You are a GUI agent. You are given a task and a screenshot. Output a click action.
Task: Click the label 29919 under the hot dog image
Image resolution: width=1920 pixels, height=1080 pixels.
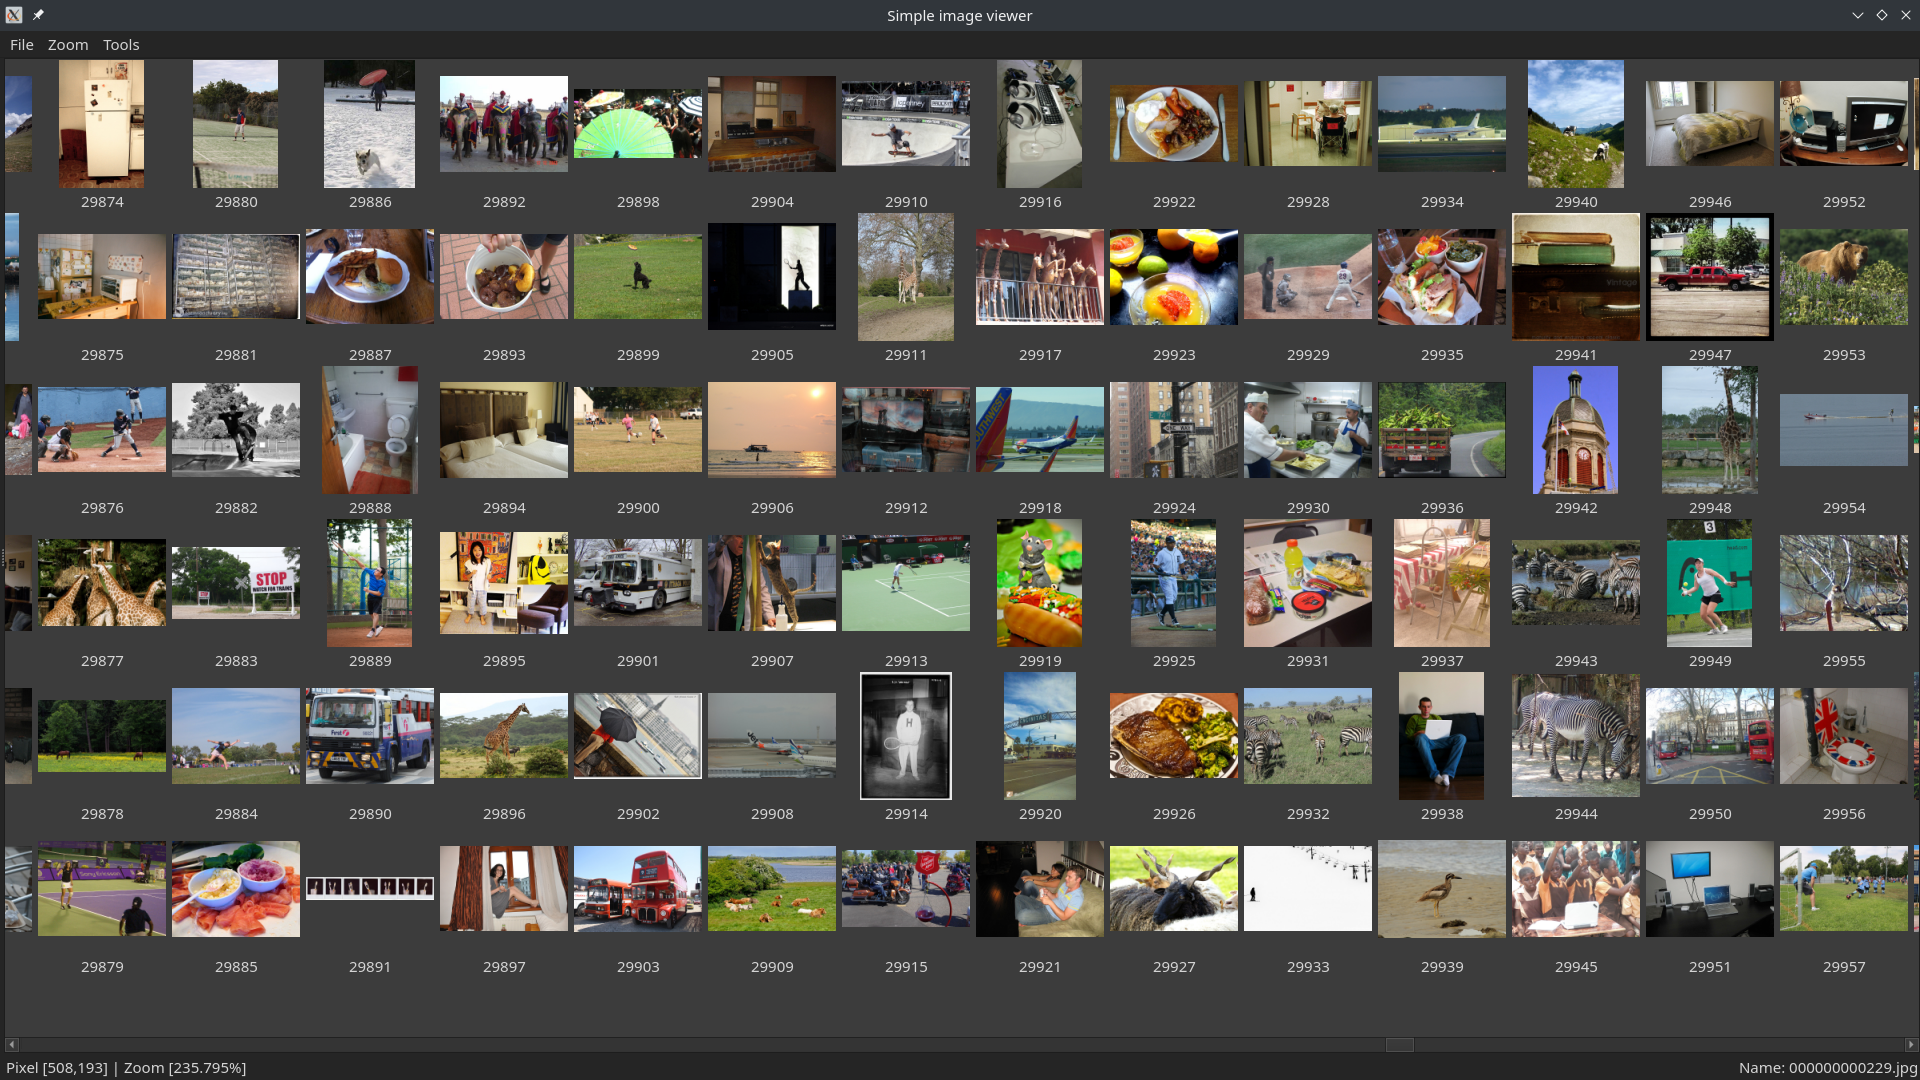(1039, 661)
